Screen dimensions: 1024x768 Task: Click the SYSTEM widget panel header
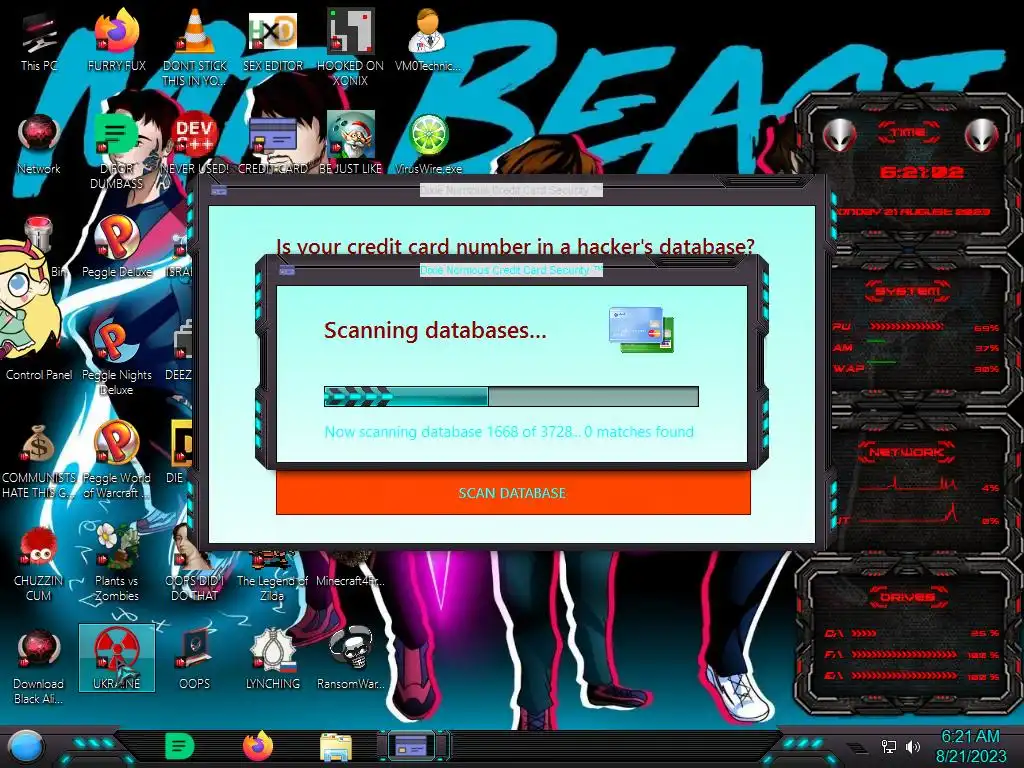coord(908,291)
